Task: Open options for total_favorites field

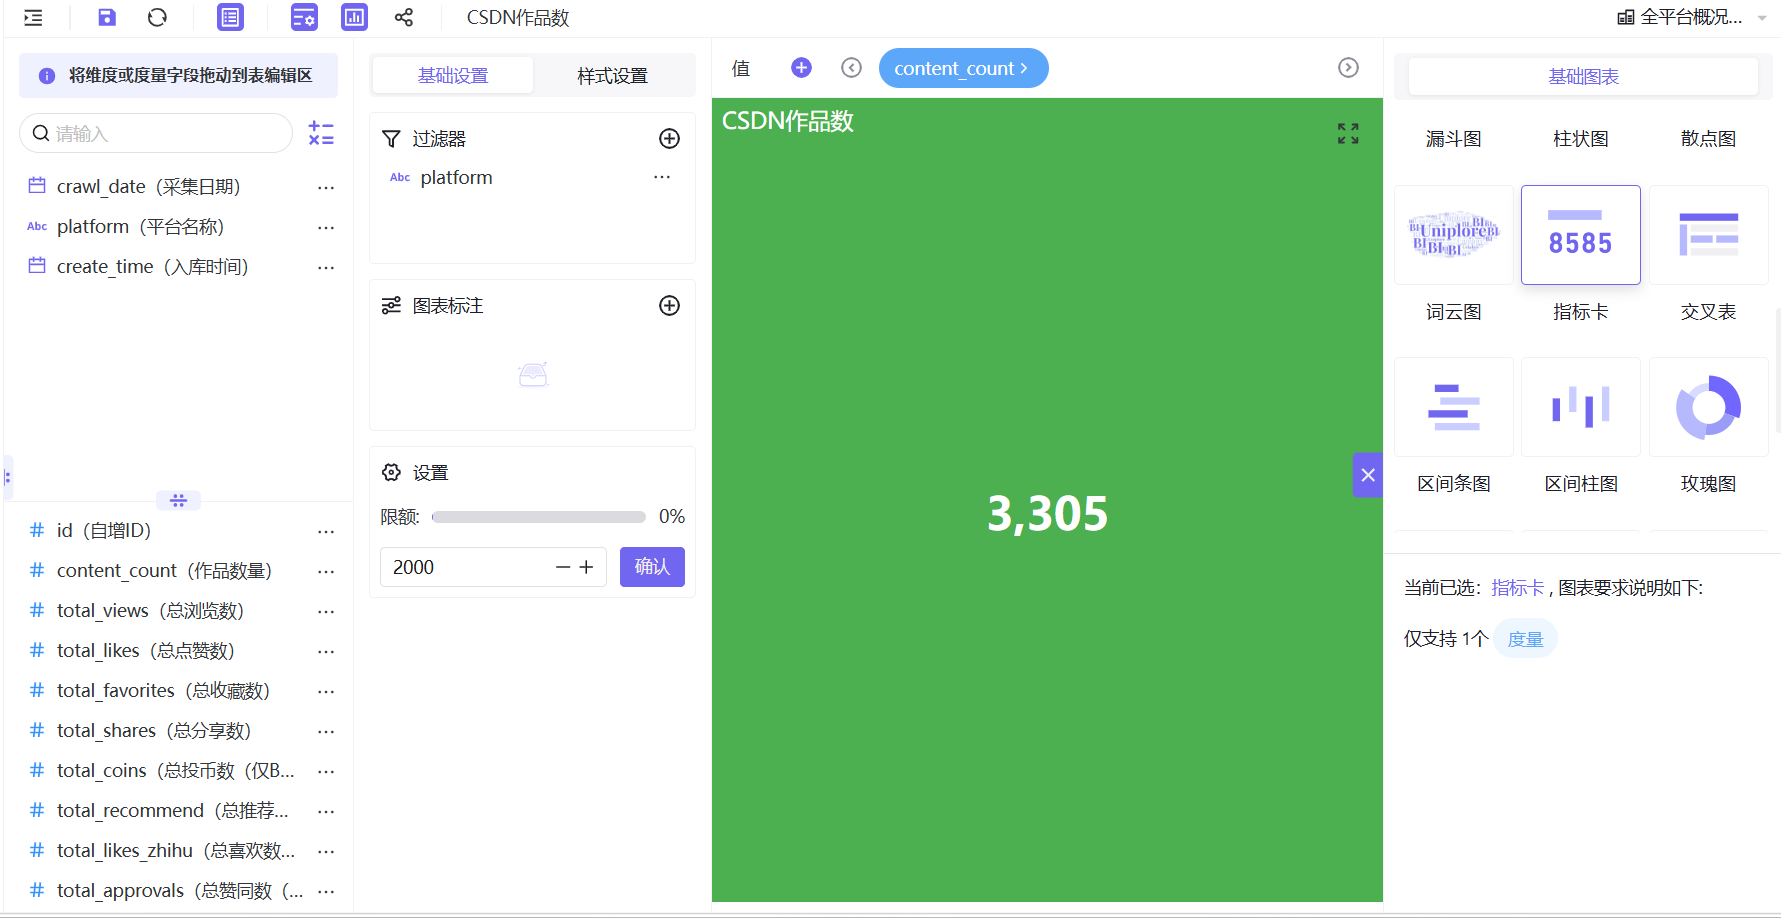Action: pos(326,691)
